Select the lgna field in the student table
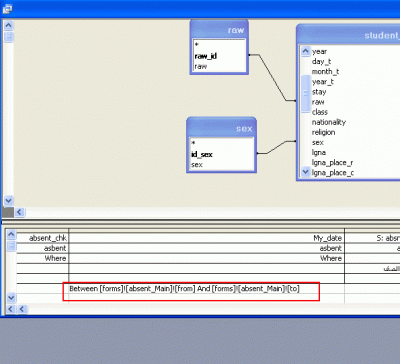400x364 pixels. 319,152
